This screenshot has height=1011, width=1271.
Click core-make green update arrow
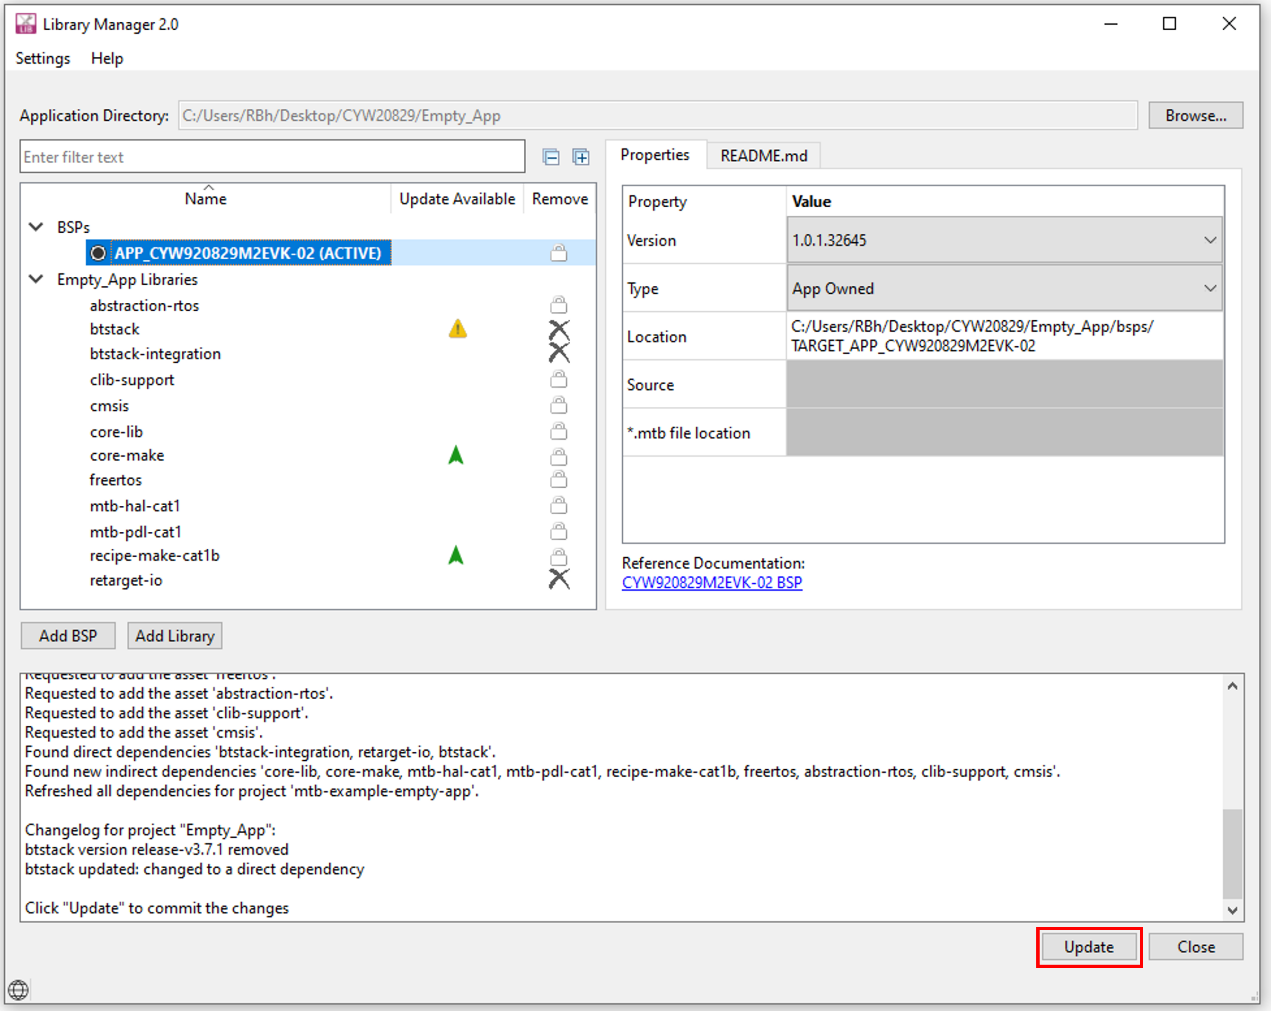coord(456,455)
